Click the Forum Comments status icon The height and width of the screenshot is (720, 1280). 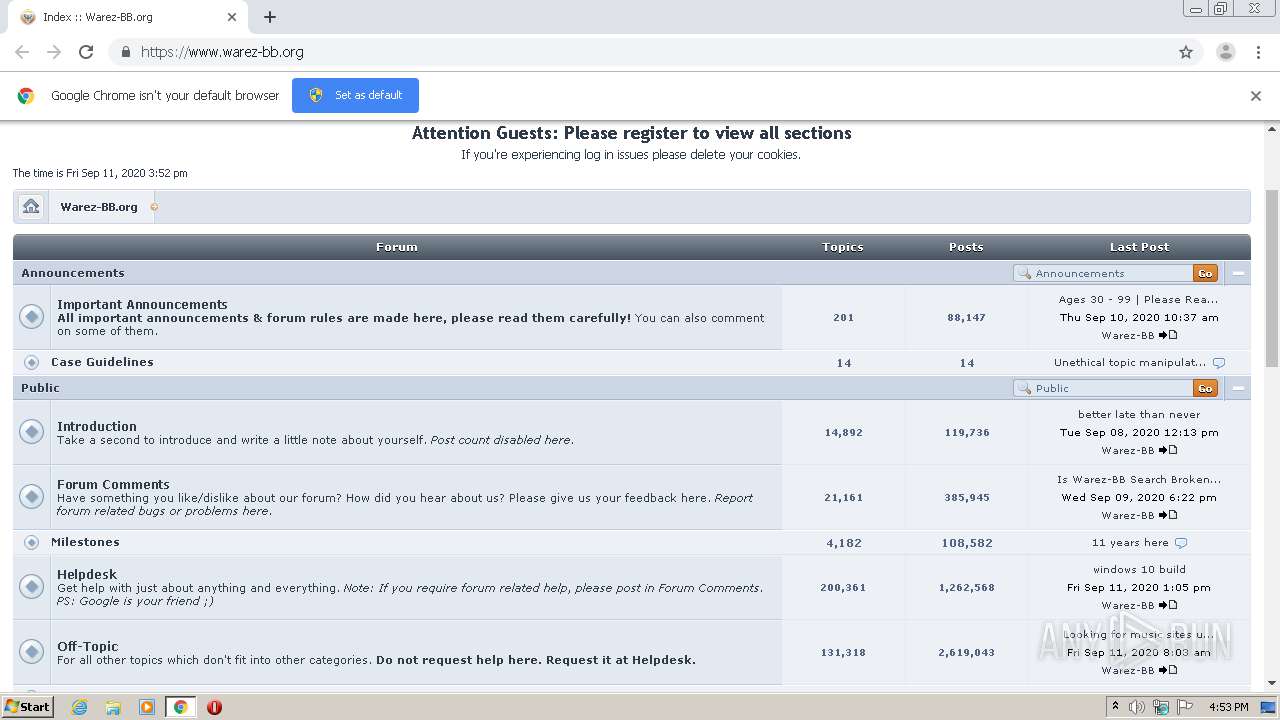(x=32, y=497)
